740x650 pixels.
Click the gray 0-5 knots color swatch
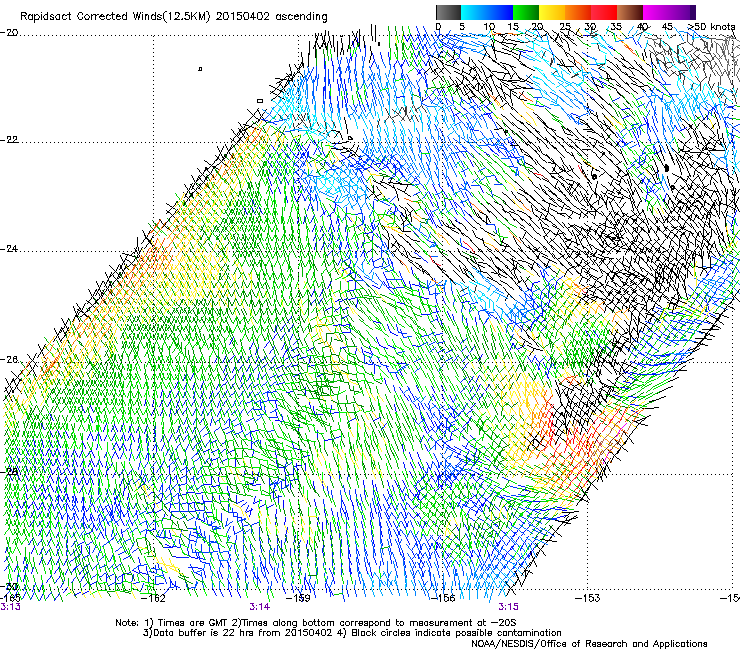[448, 12]
